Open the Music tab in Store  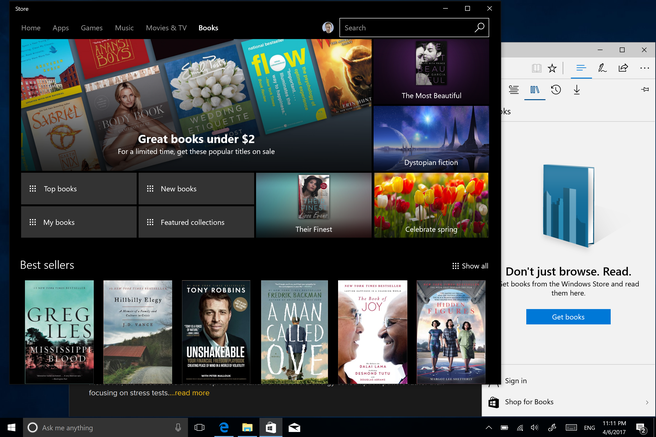124,28
